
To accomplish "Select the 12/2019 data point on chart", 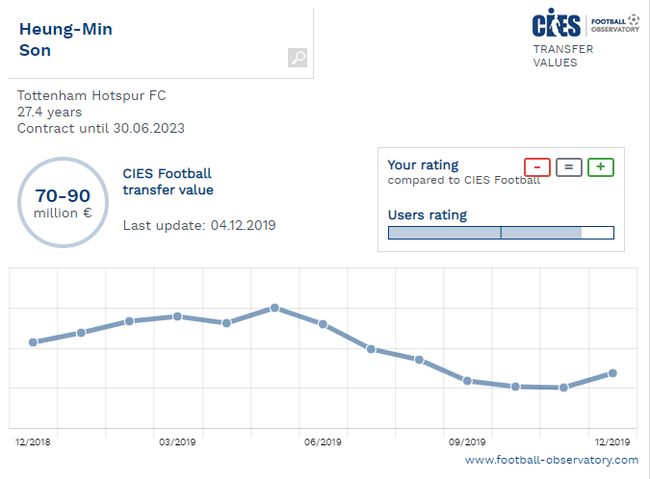I will click(613, 373).
